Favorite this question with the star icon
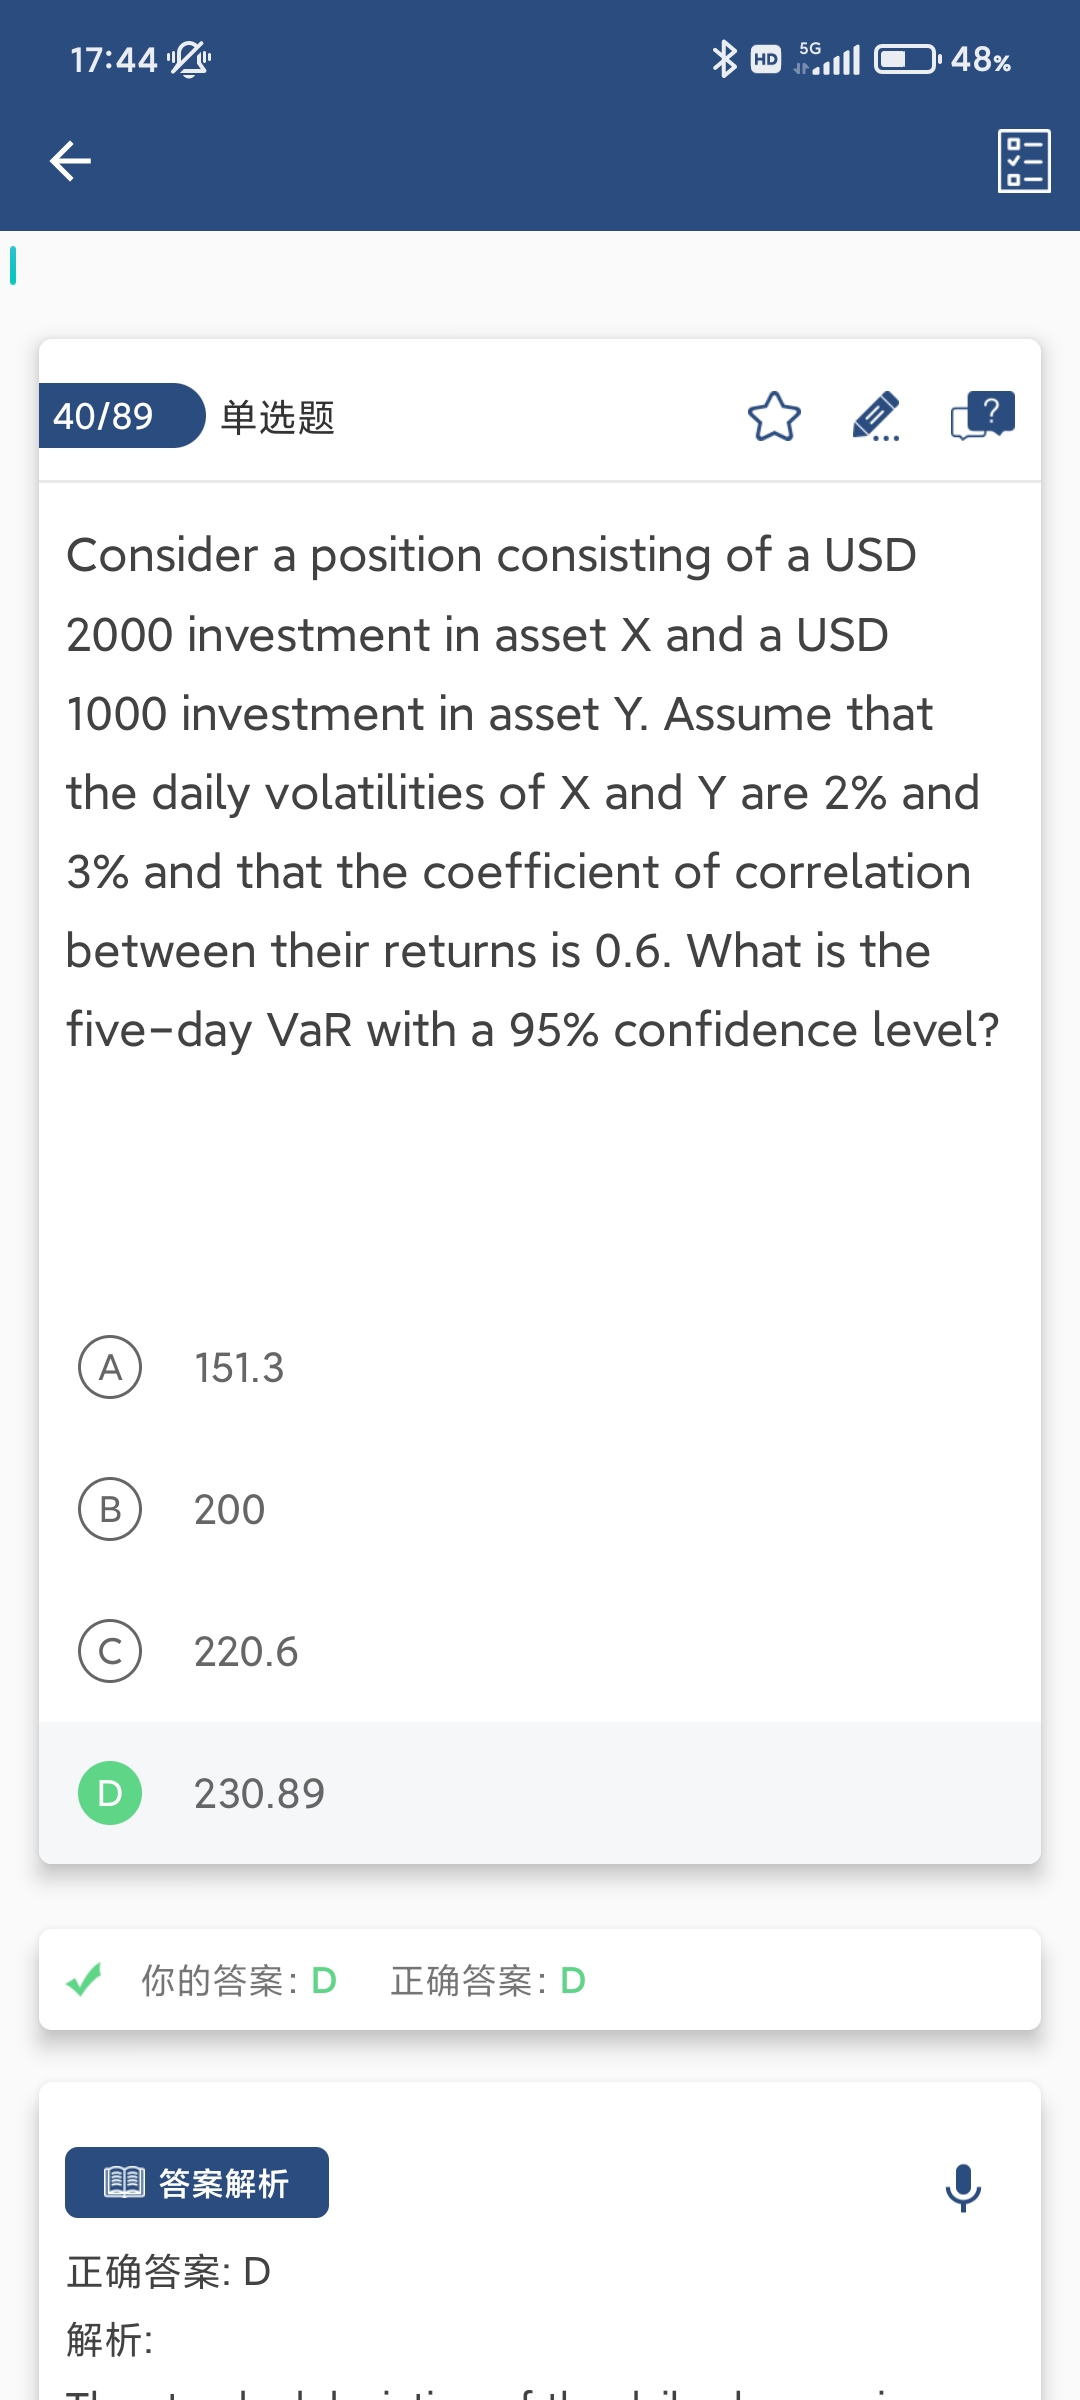Screen dimensions: 1080x2400 [774, 417]
